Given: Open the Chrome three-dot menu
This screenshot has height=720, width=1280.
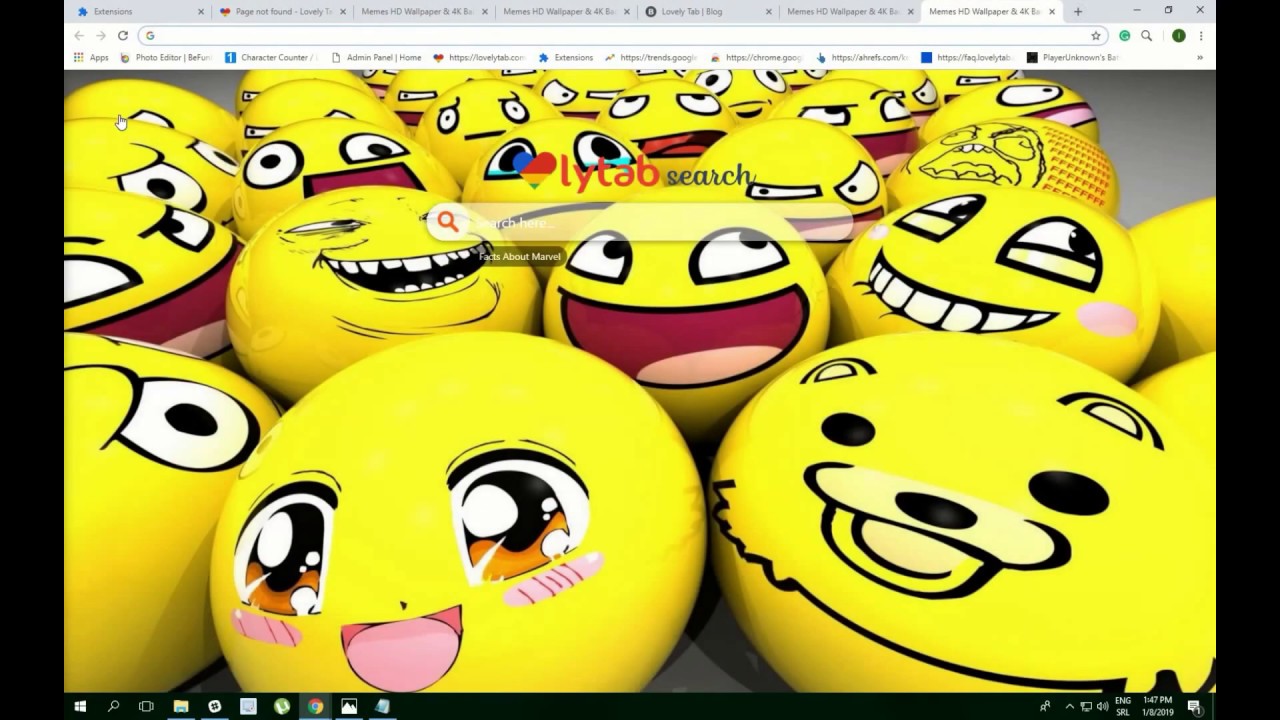Looking at the screenshot, I should coord(1201,35).
